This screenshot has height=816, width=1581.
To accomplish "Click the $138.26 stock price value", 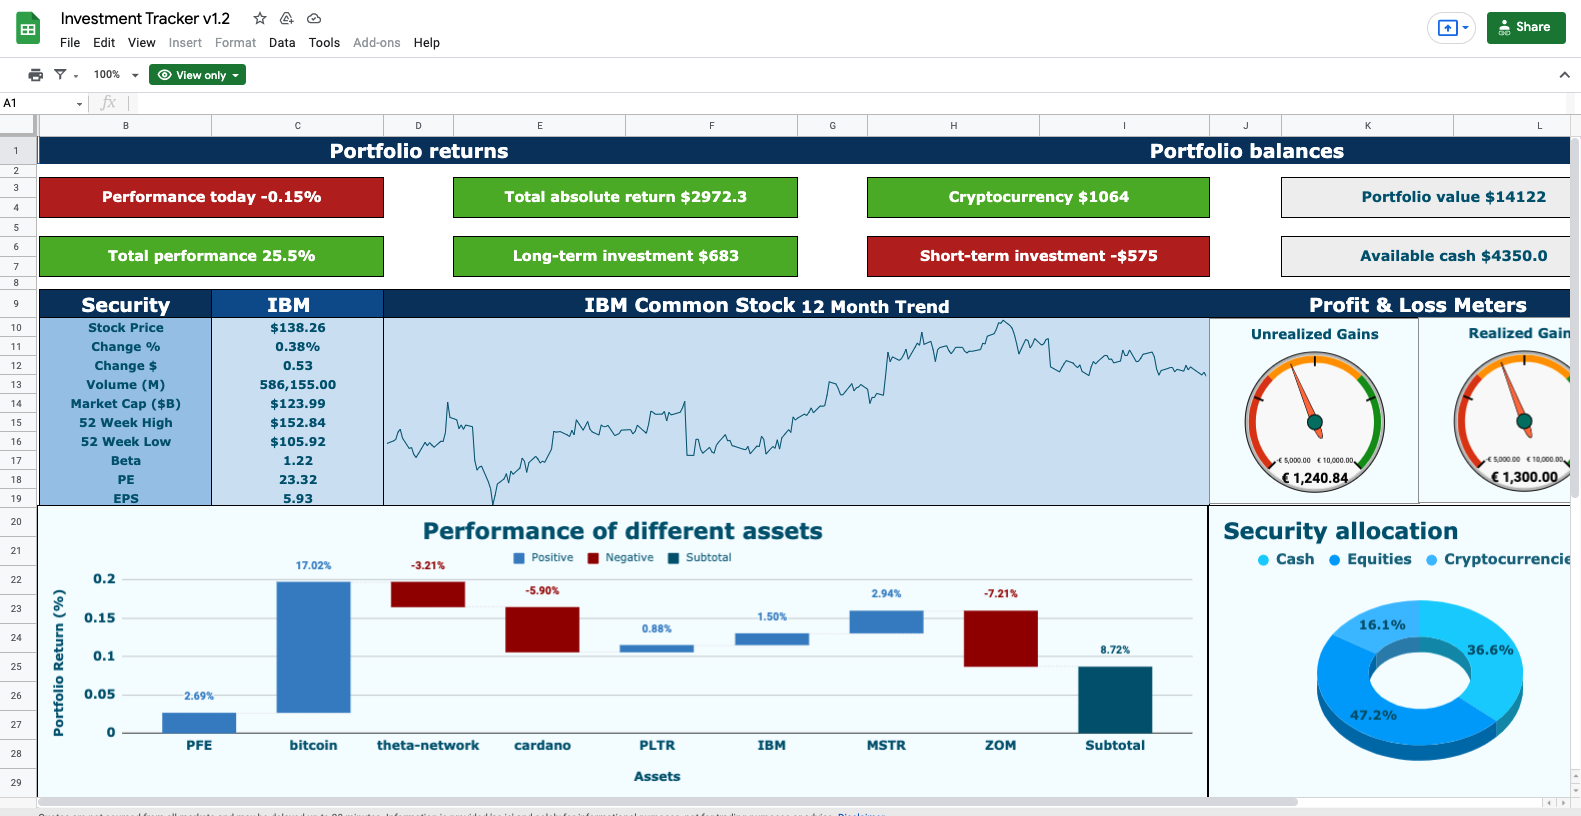I will tap(297, 328).
